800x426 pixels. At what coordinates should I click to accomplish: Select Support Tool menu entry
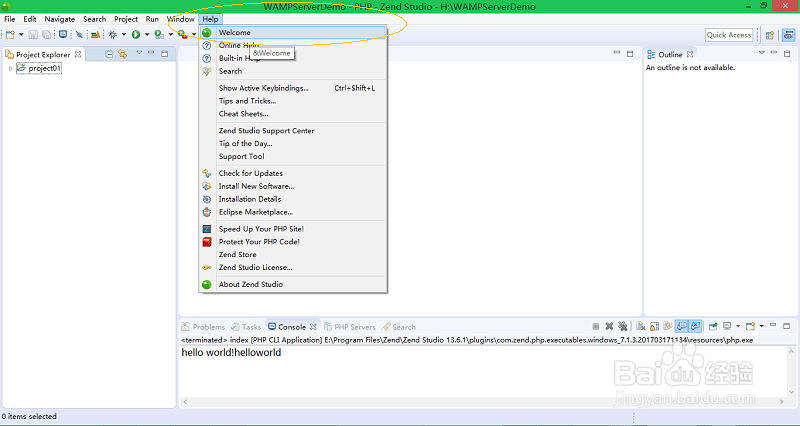(x=293, y=156)
